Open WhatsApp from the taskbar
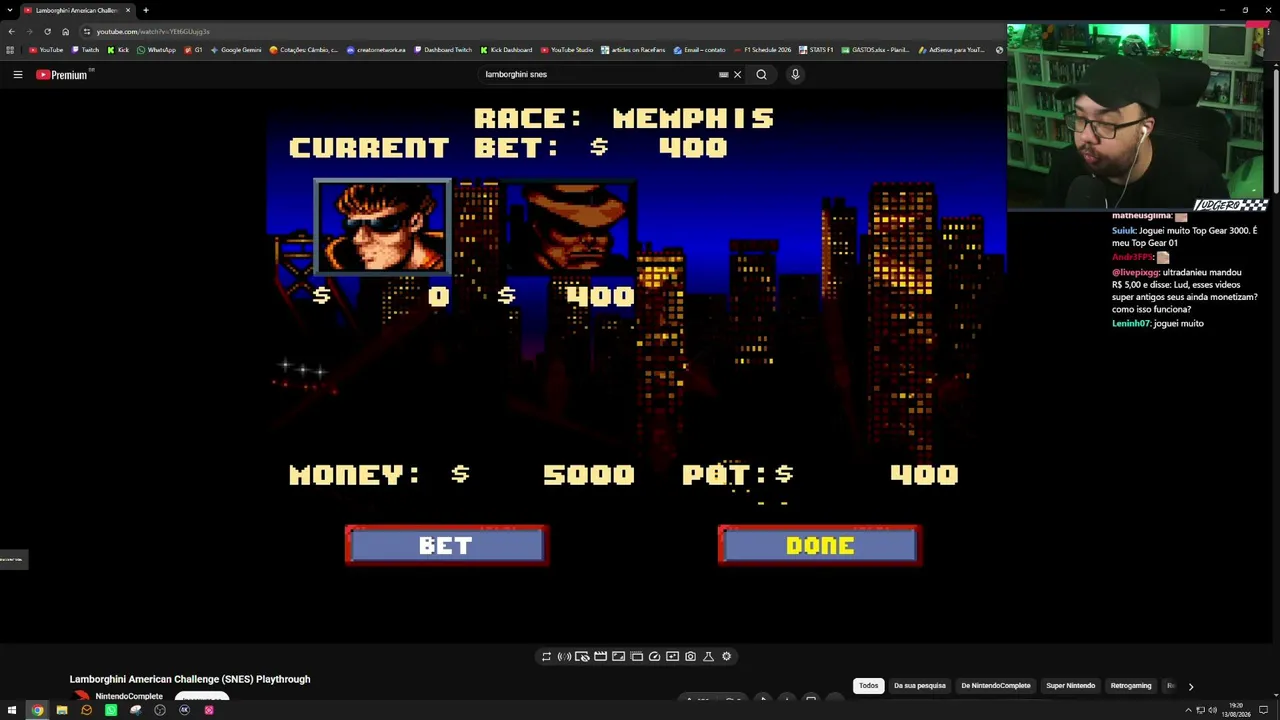The width and height of the screenshot is (1280, 720). click(111, 710)
